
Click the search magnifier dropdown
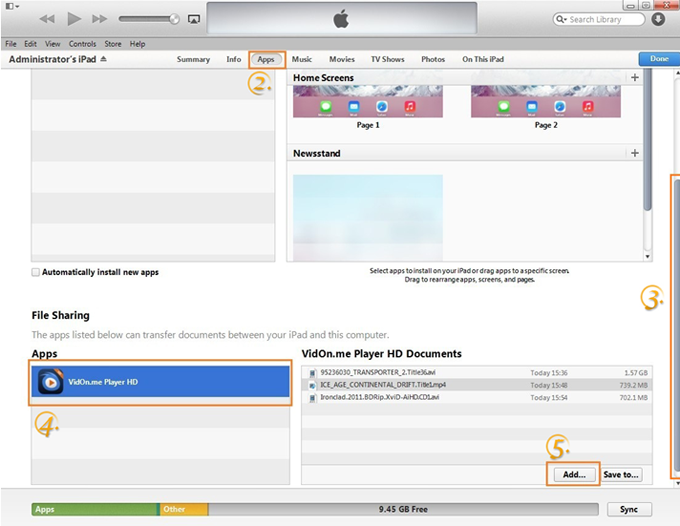[x=561, y=20]
